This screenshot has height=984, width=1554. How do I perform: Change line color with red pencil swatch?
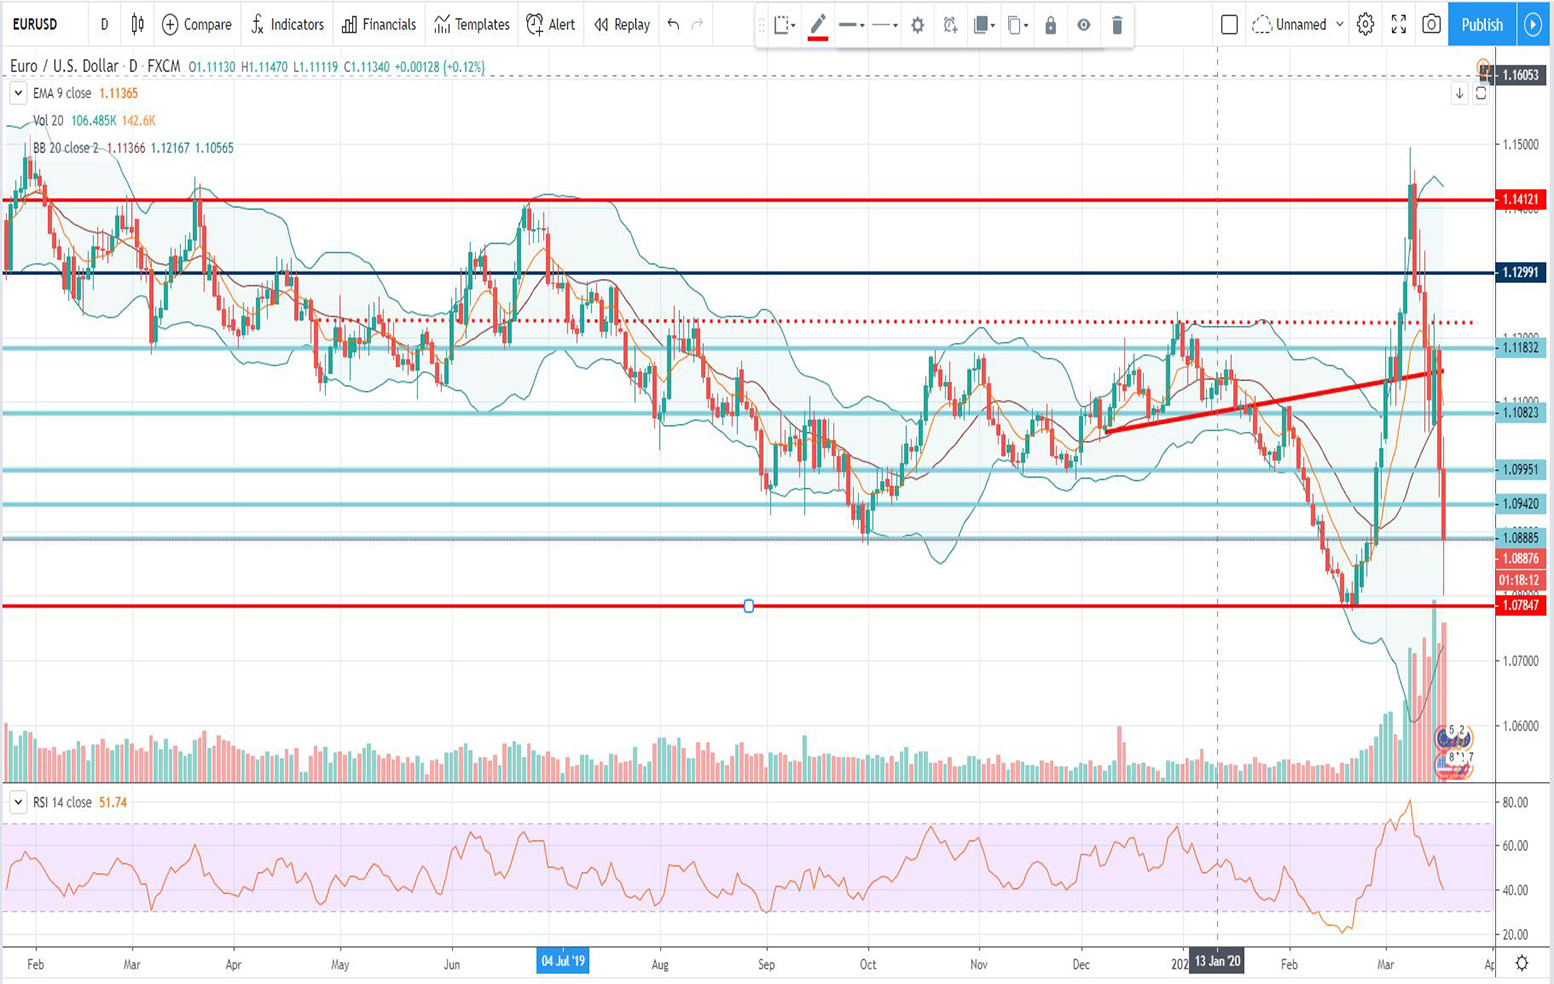[x=817, y=25]
